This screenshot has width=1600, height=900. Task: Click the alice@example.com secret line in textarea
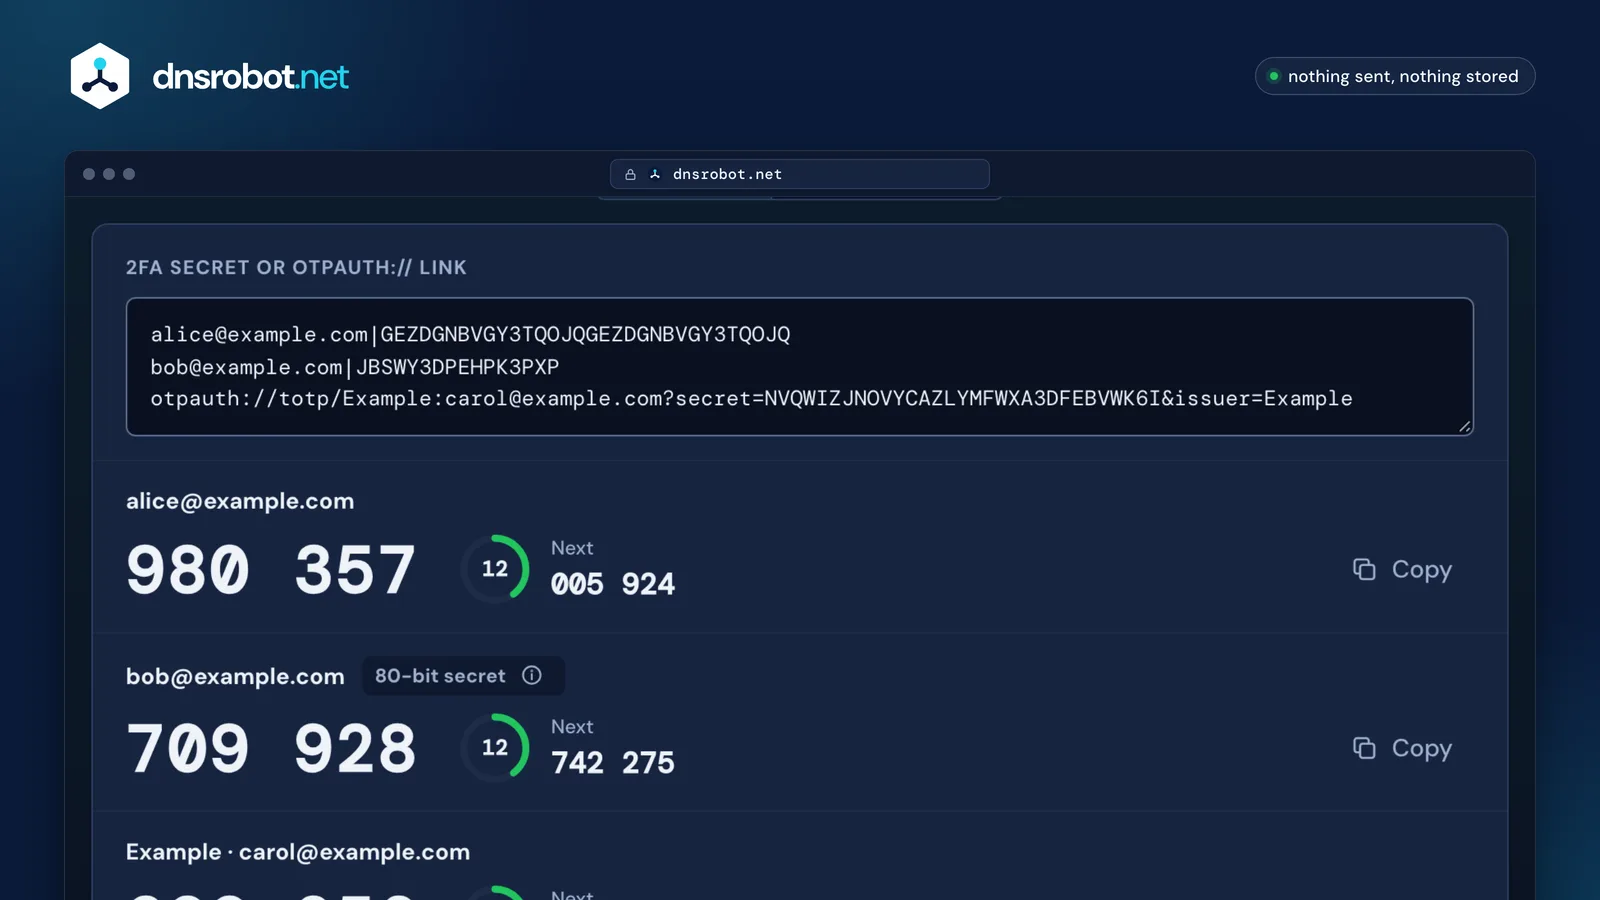(470, 335)
